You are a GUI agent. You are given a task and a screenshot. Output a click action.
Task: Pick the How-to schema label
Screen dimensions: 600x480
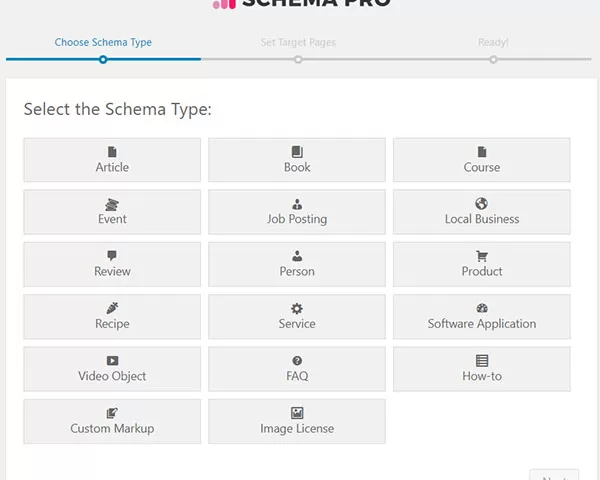482,376
